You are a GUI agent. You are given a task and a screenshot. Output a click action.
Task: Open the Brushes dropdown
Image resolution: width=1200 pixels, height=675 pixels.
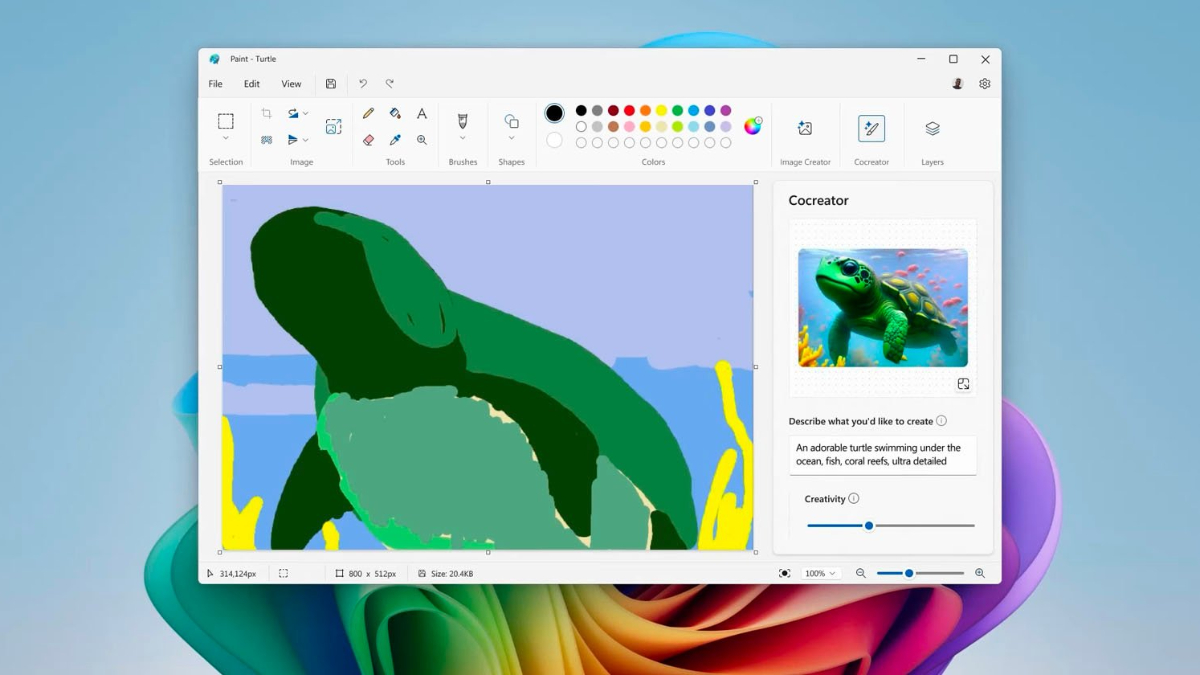pyautogui.click(x=462, y=138)
